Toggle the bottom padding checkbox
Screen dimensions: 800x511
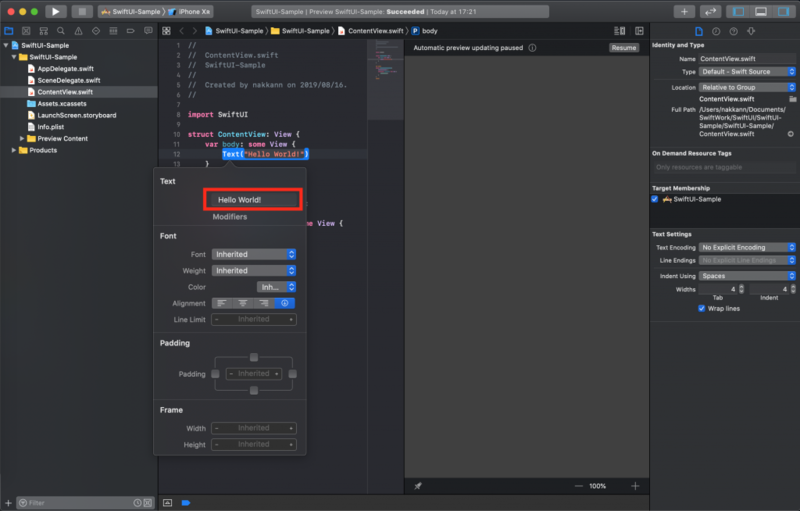pos(254,391)
